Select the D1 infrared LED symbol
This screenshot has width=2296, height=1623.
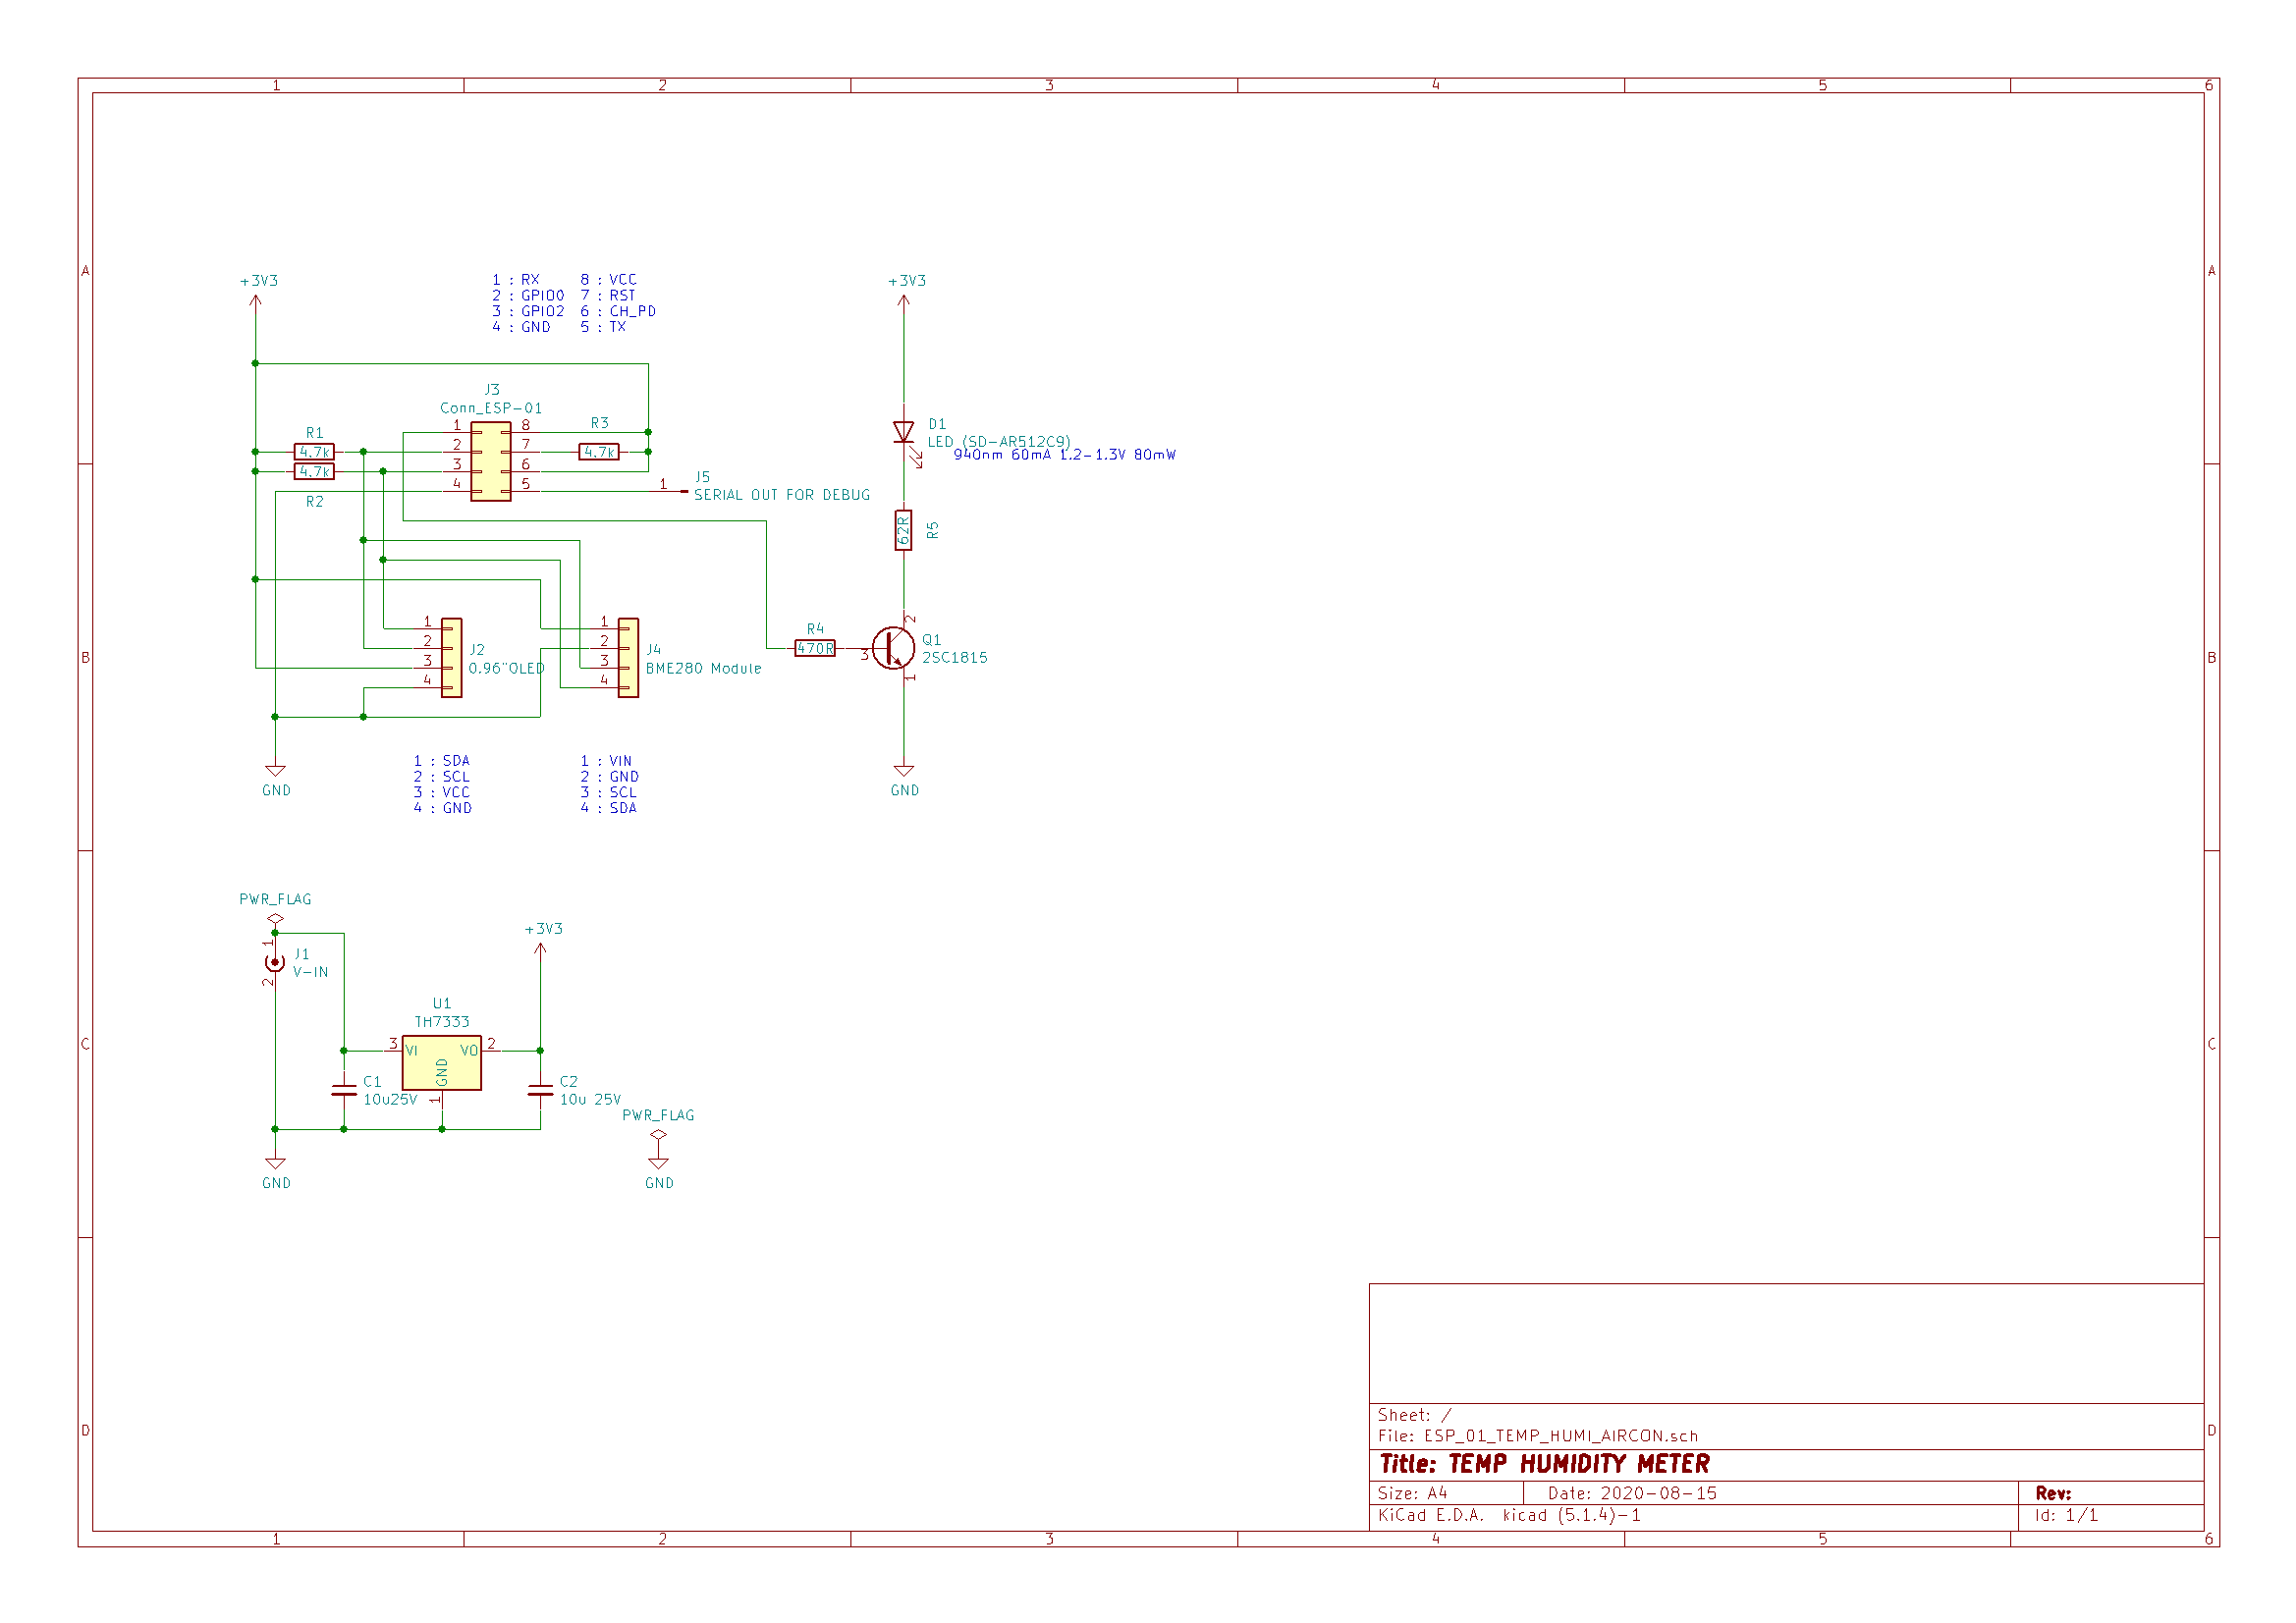(904, 432)
